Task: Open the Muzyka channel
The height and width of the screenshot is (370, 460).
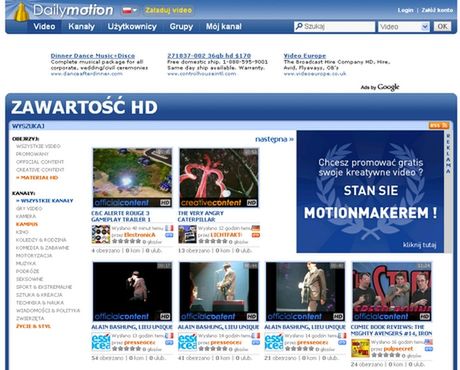Action: click(26, 263)
